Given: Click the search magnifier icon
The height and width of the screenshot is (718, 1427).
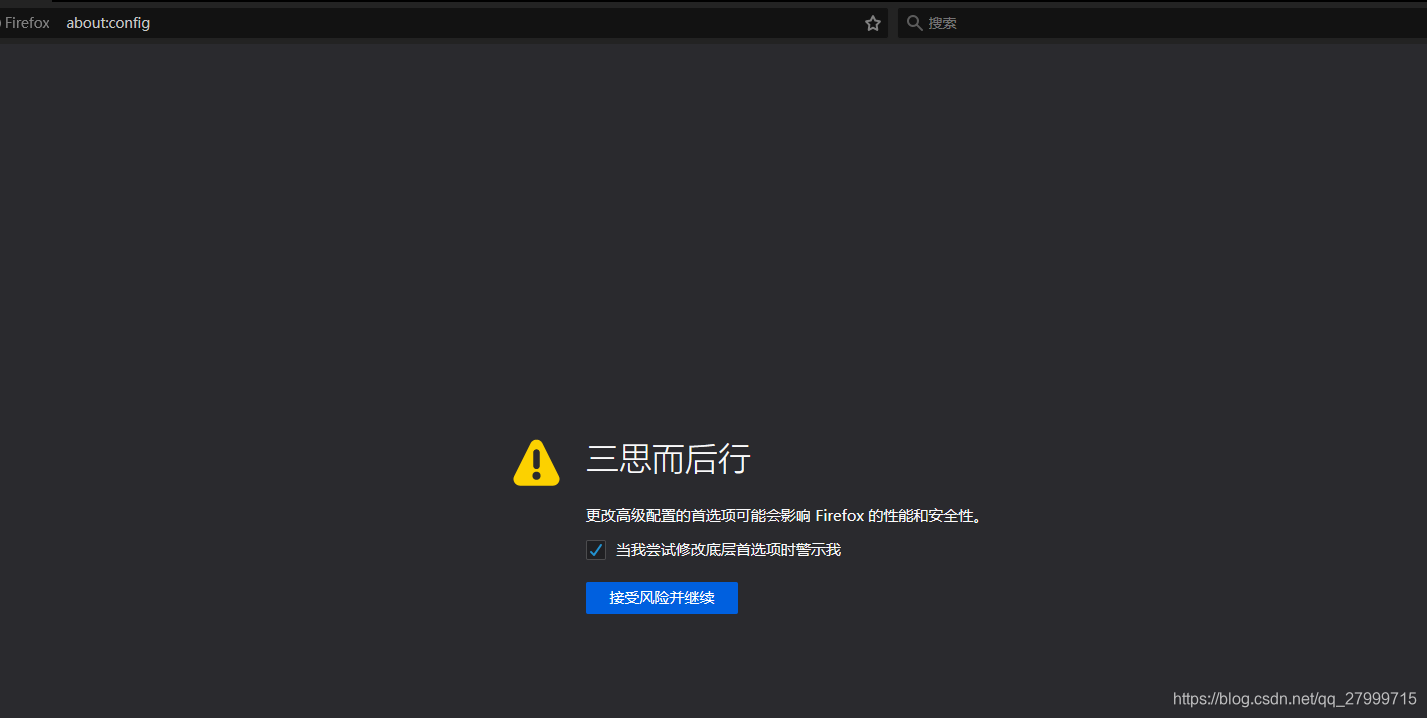Looking at the screenshot, I should pyautogui.click(x=914, y=23).
